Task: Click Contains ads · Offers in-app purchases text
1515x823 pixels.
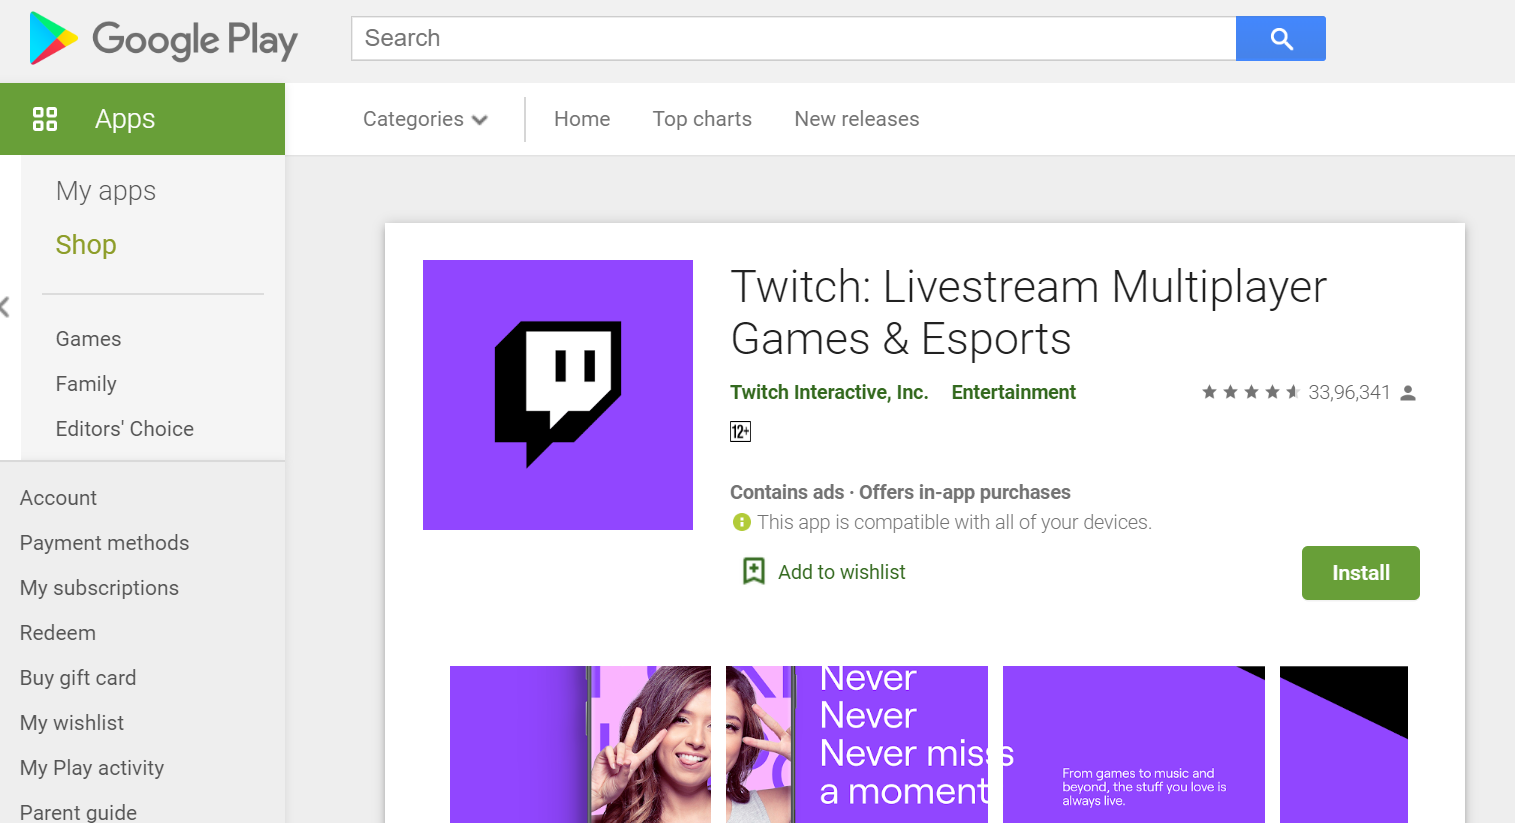Action: pyautogui.click(x=900, y=492)
